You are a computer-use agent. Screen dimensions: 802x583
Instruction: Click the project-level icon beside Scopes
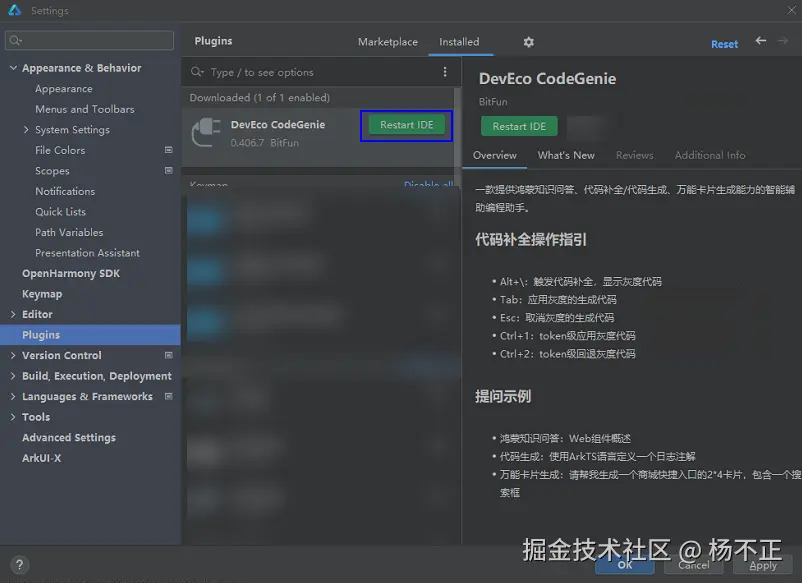click(x=168, y=170)
